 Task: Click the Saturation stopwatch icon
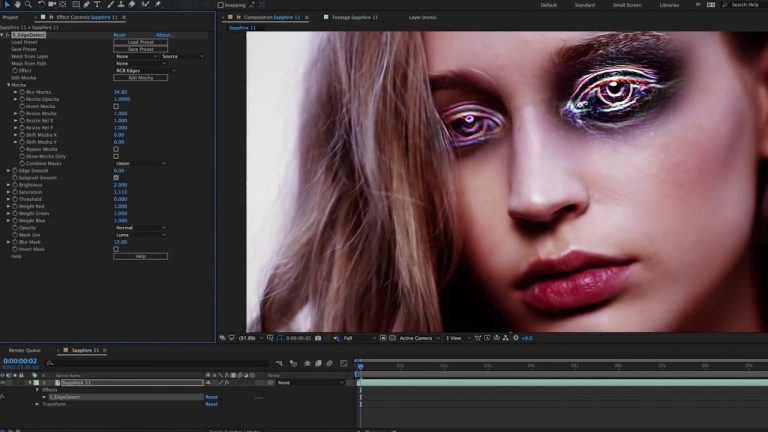click(x=14, y=192)
